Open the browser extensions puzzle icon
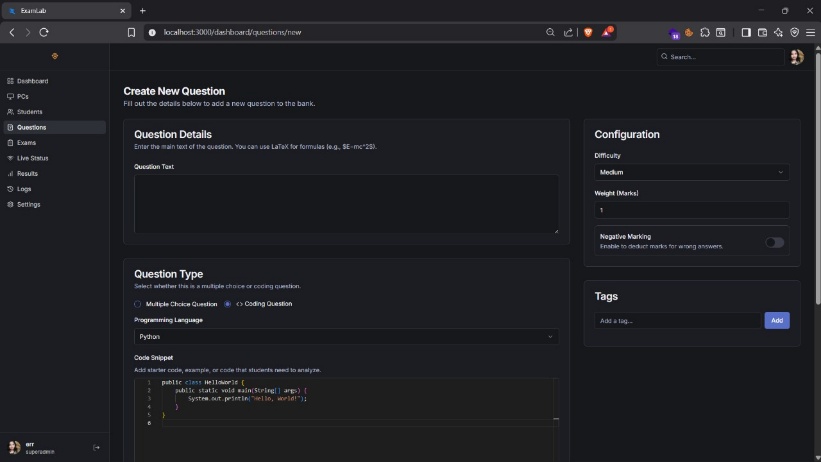 (705, 32)
